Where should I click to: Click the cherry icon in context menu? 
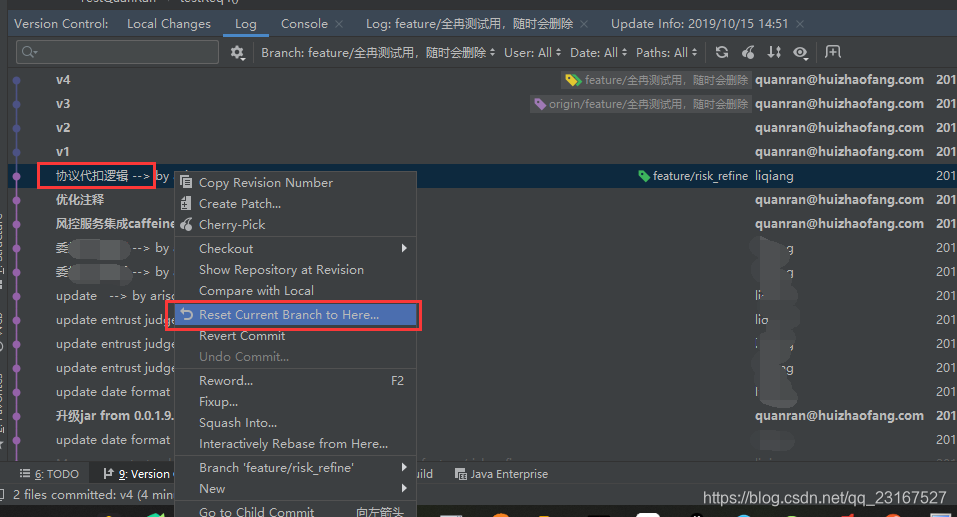click(x=186, y=225)
